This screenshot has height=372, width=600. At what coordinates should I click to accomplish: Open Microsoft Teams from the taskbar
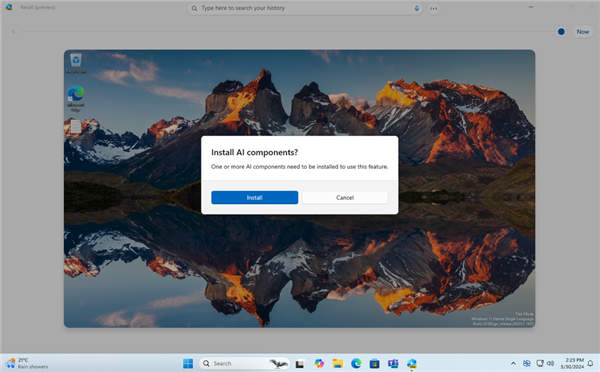393,363
